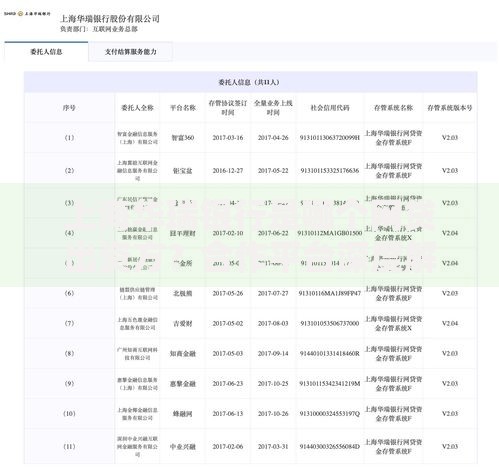This screenshot has height=470, width=499.
Task: Select serial number (7) cell
Action: point(69,323)
